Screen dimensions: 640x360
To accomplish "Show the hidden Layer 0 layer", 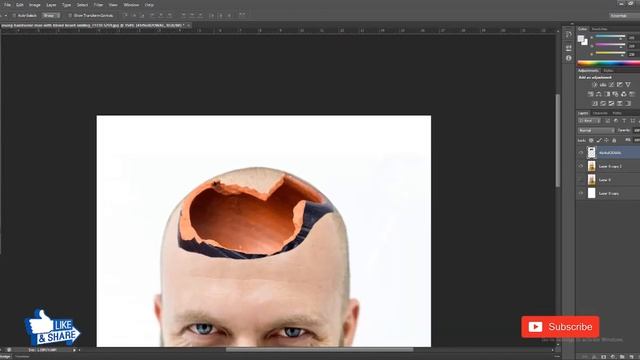I will point(581,180).
